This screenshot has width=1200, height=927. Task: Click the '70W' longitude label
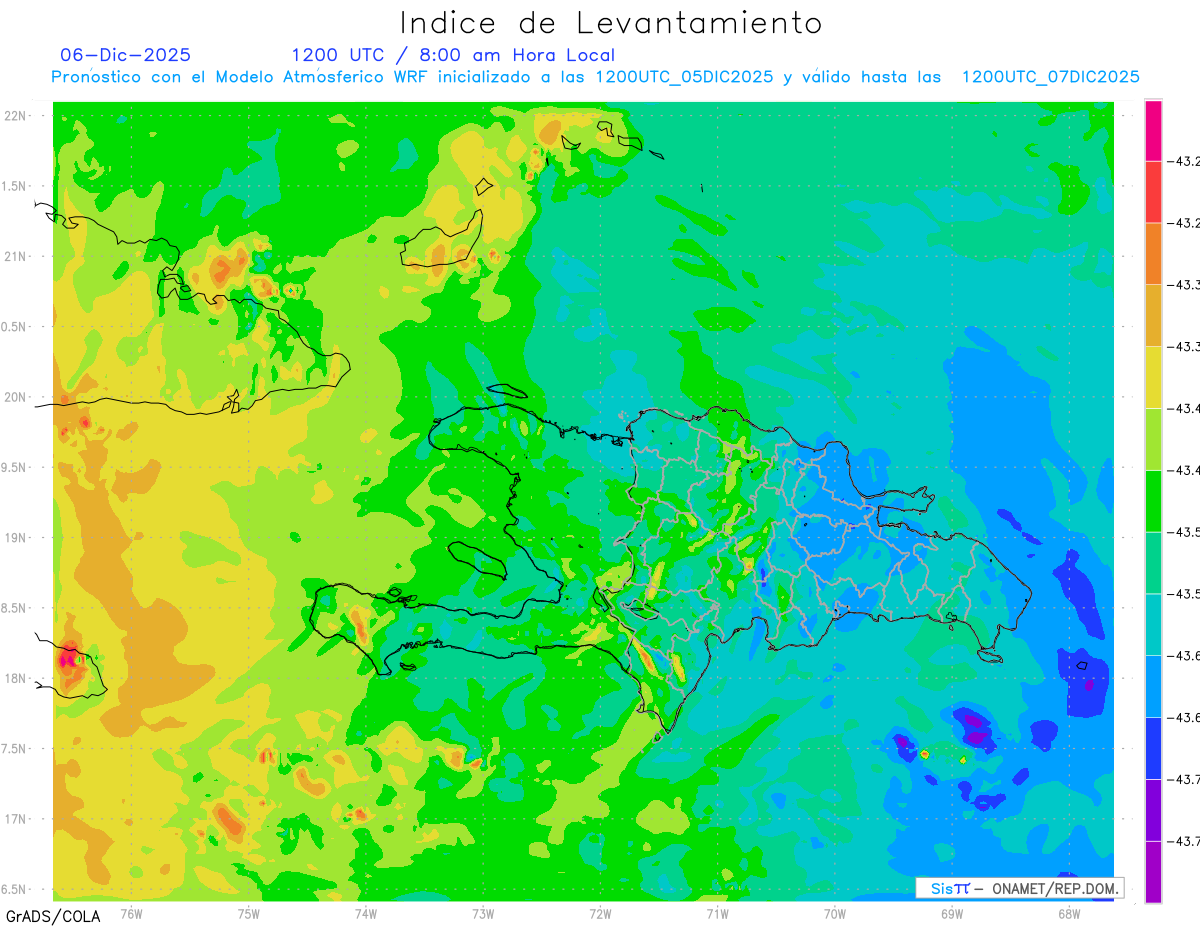coord(835,913)
